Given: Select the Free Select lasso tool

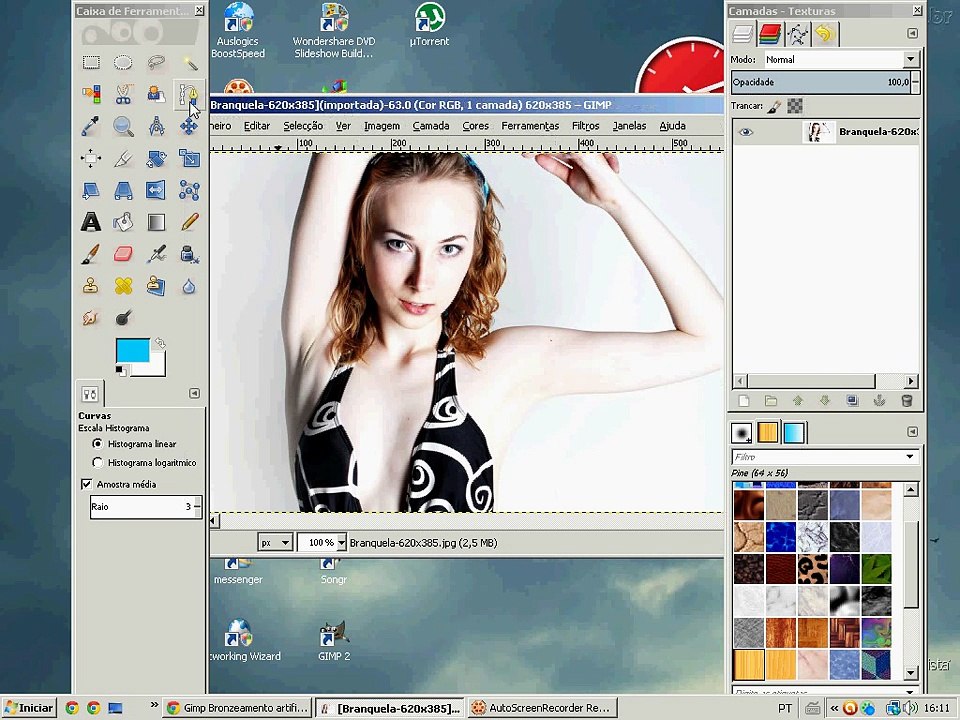Looking at the screenshot, I should tap(156, 62).
